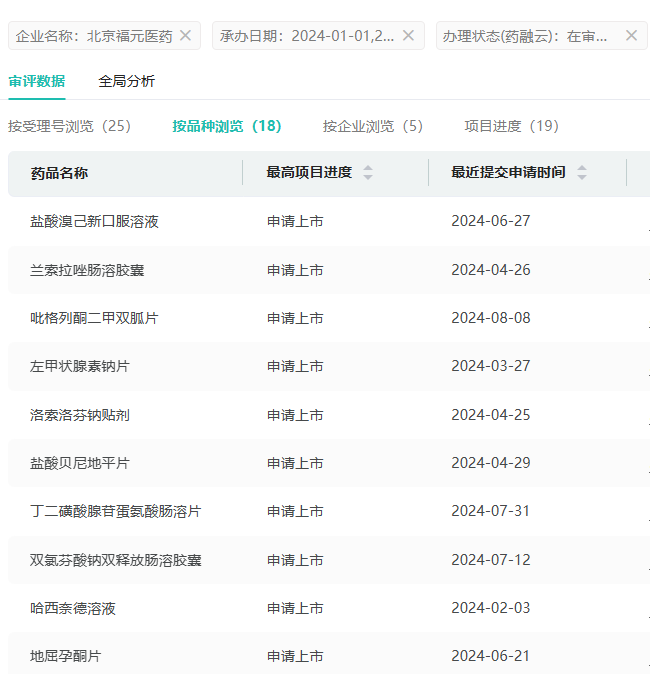Click 申请上市 in 盐酸溴己新口服溶液 row

pyautogui.click(x=295, y=221)
